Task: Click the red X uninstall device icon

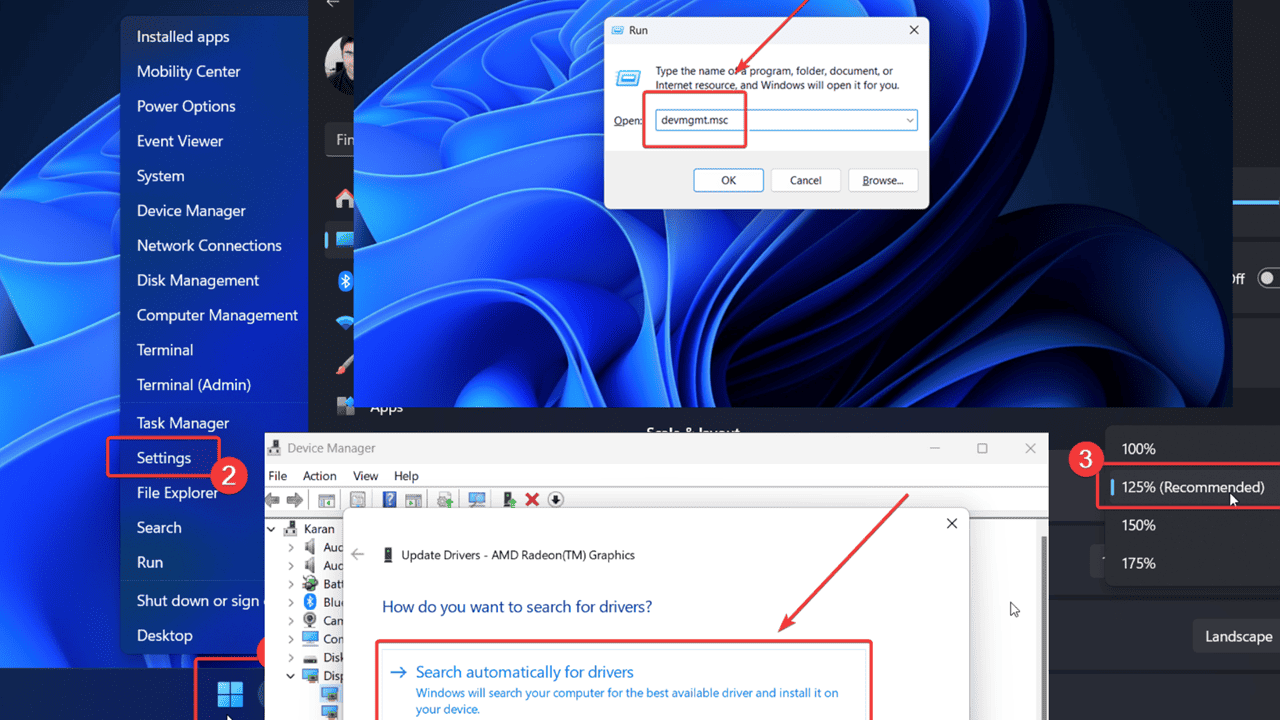Action: [532, 500]
